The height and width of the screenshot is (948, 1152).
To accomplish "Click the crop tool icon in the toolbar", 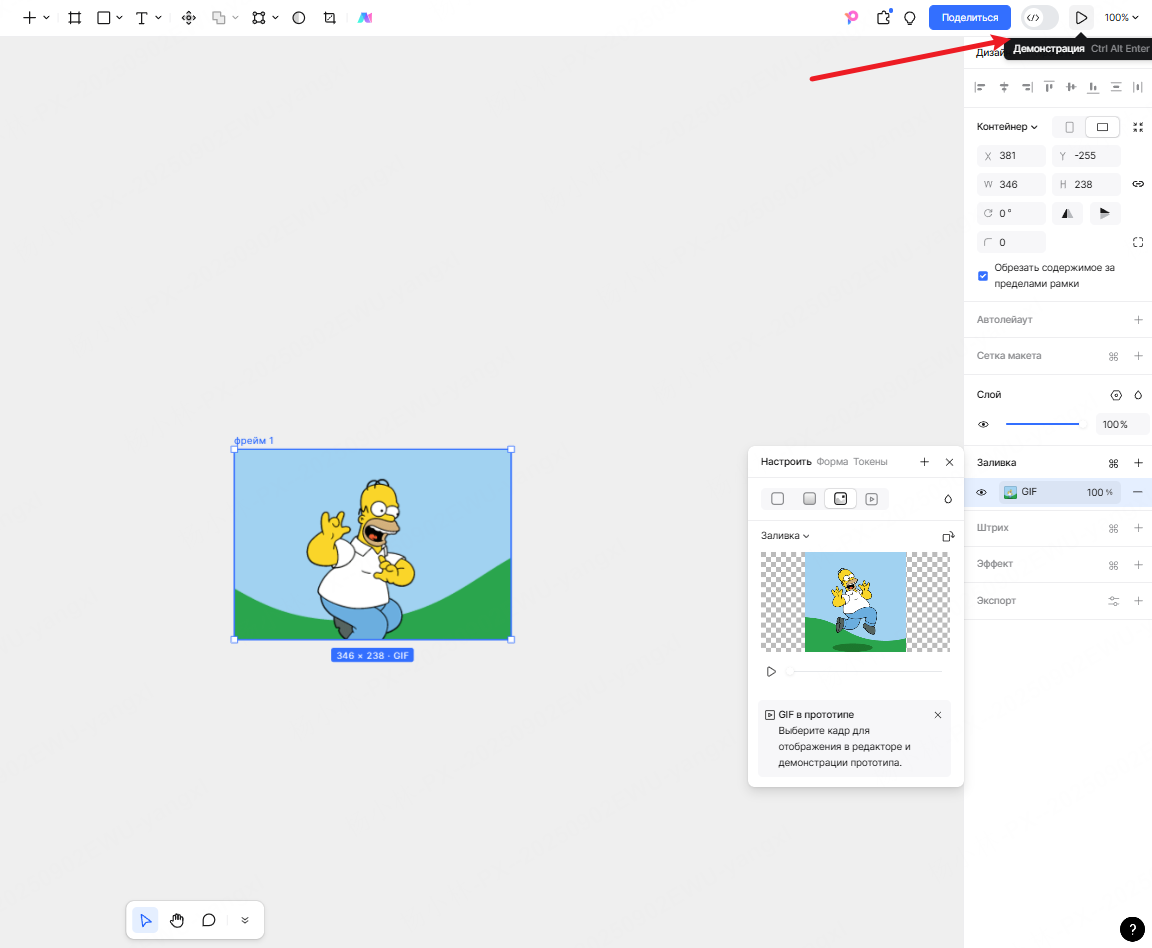I will pos(330,18).
